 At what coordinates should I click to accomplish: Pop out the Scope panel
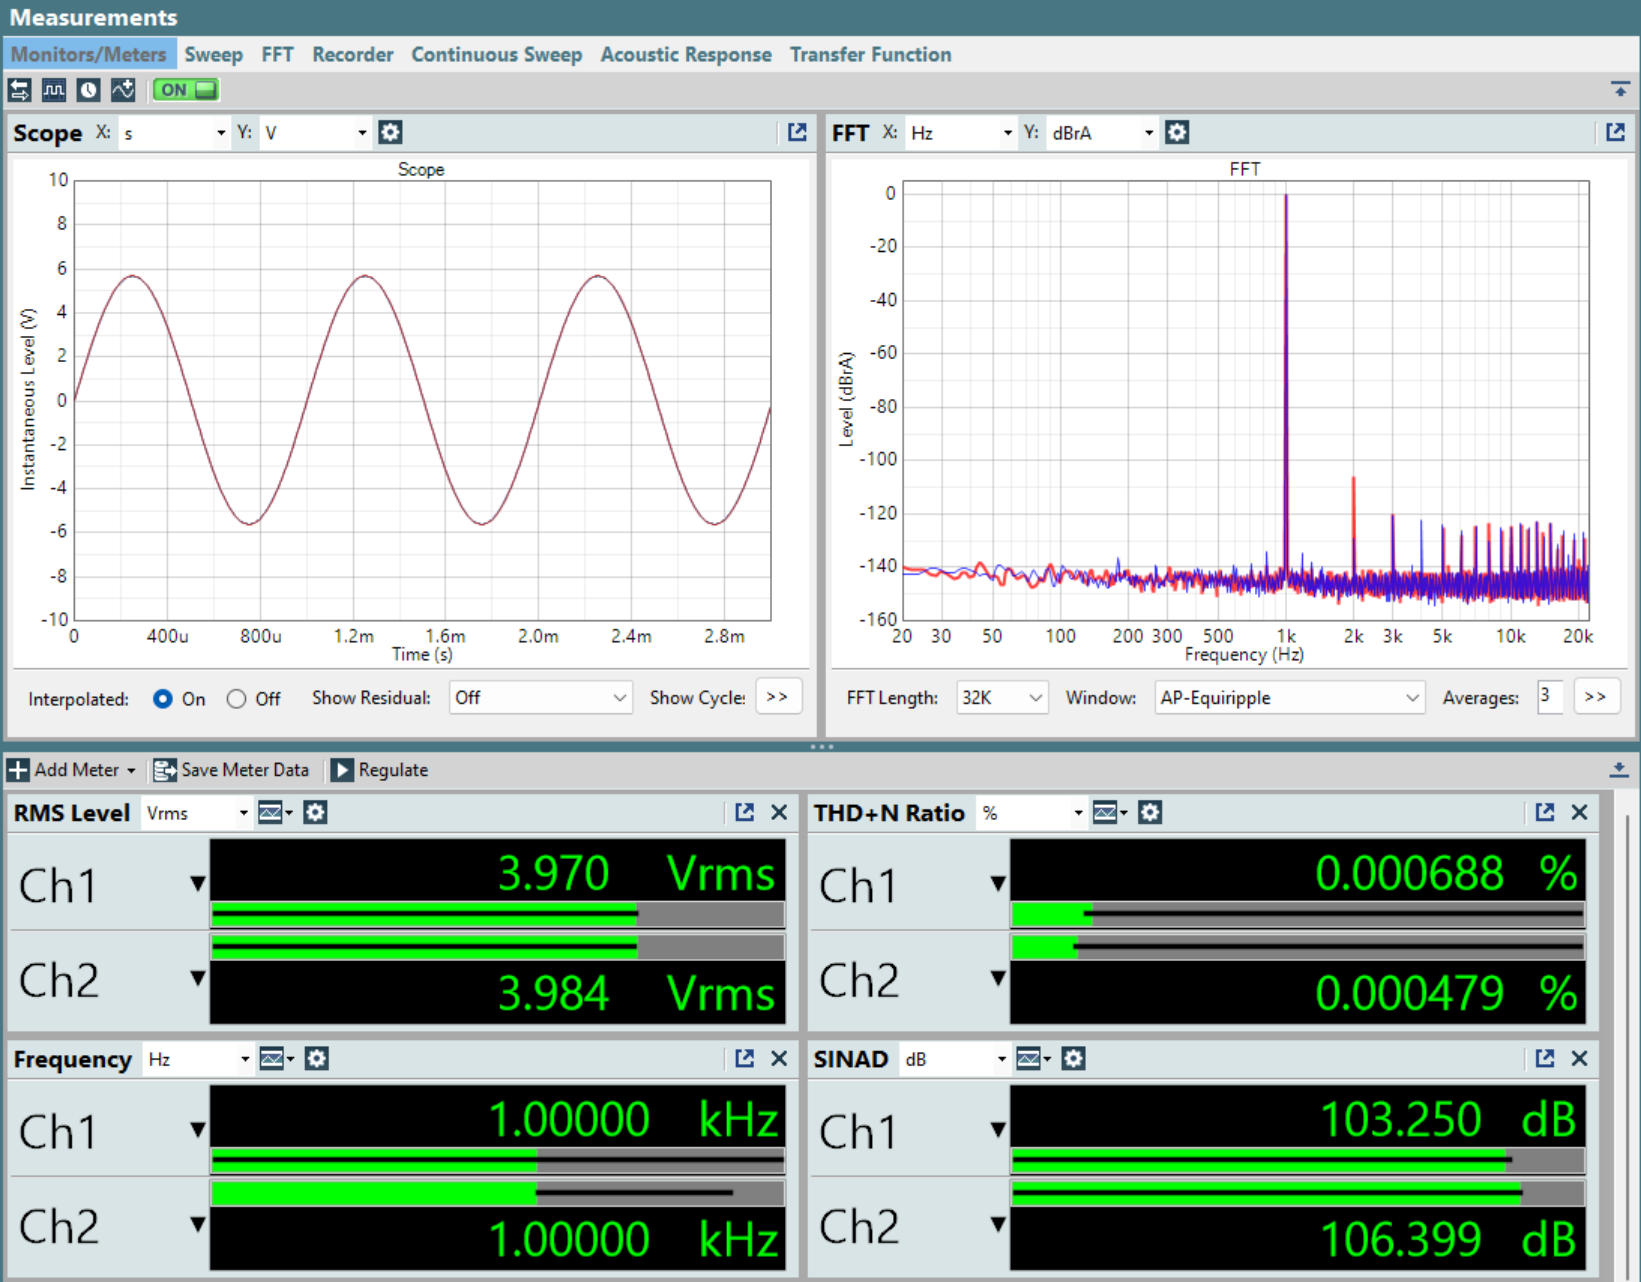(x=797, y=132)
